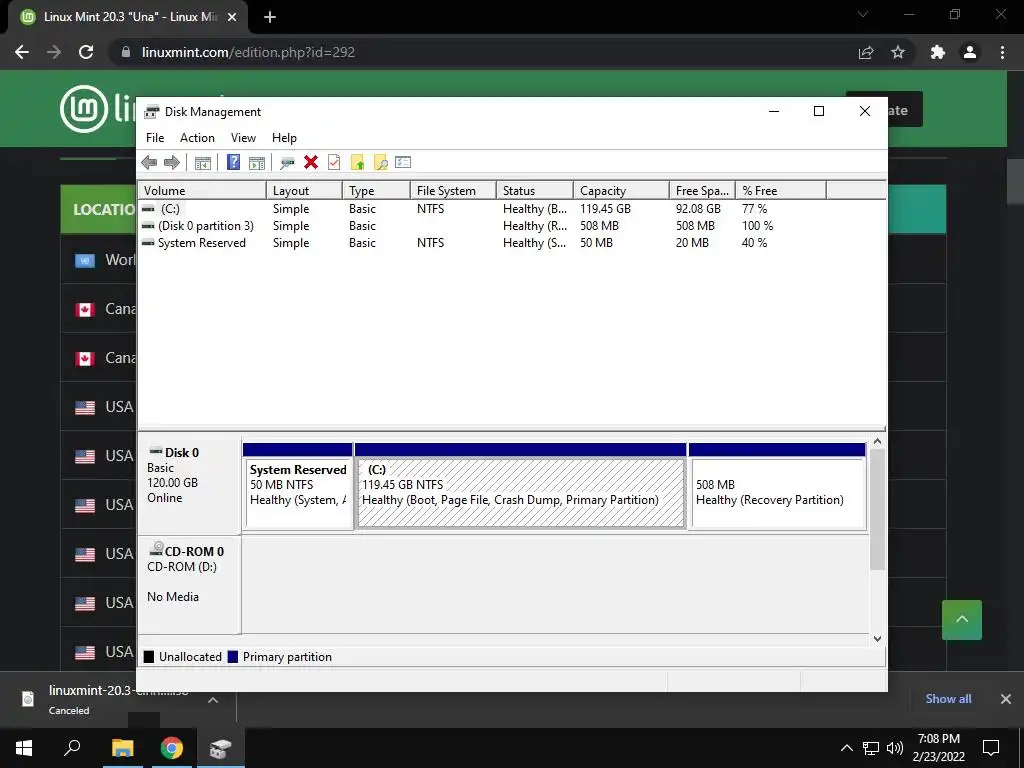Toggle Show/Hide Console Tree toolbar icon

click(202, 163)
